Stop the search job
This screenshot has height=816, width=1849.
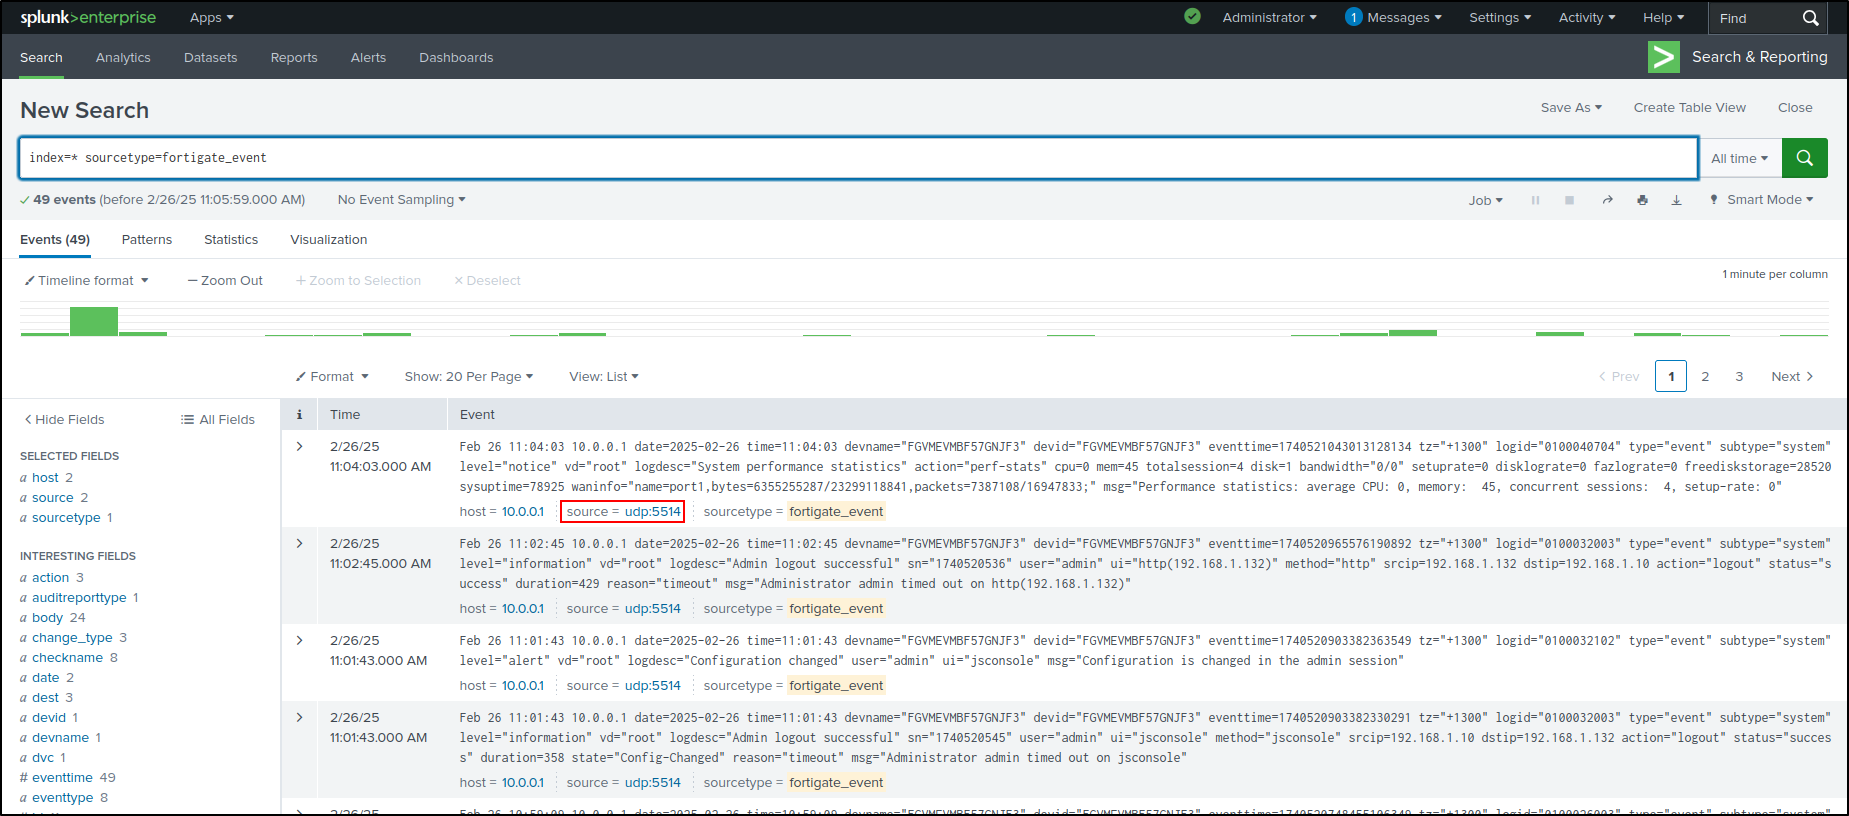(1569, 200)
